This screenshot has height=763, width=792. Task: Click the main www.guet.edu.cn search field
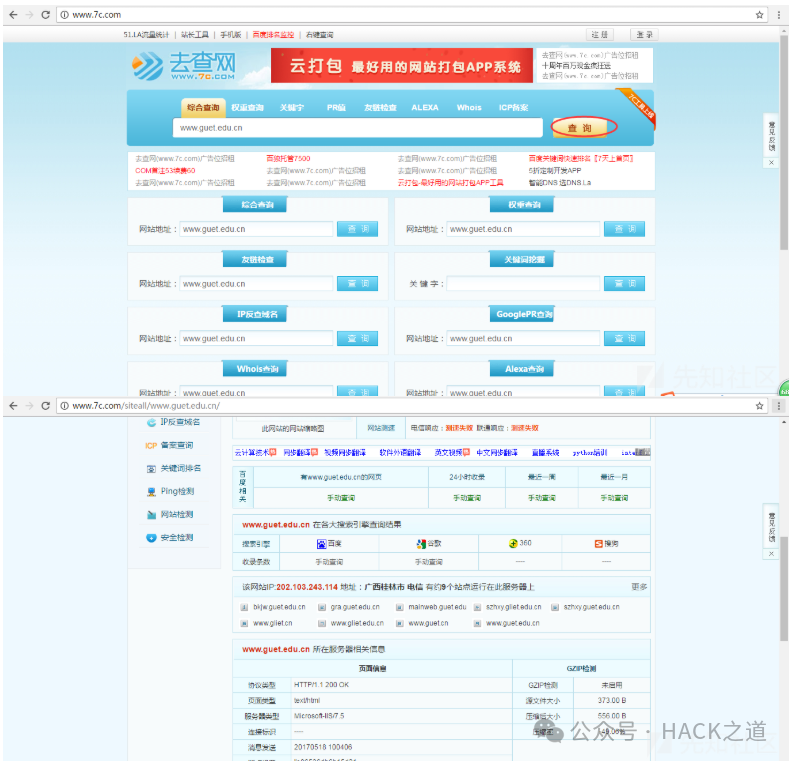coord(358,128)
